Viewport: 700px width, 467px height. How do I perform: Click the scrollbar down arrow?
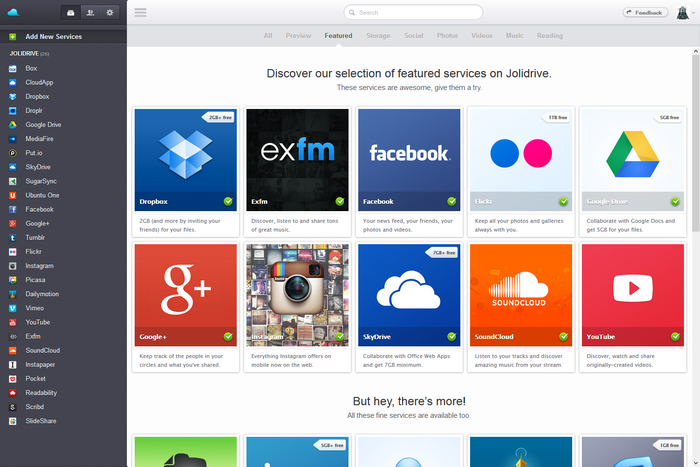tap(696, 463)
